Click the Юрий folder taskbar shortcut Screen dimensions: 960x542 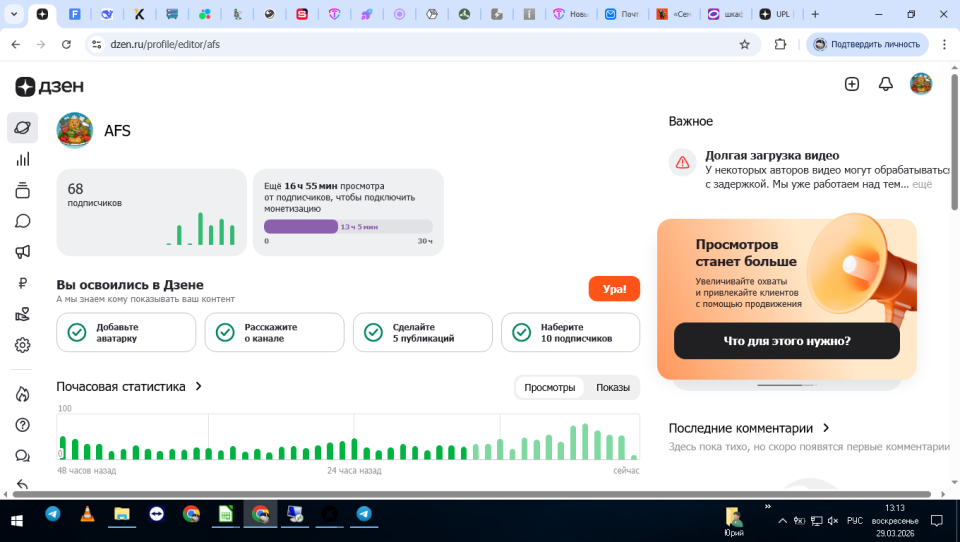(733, 521)
